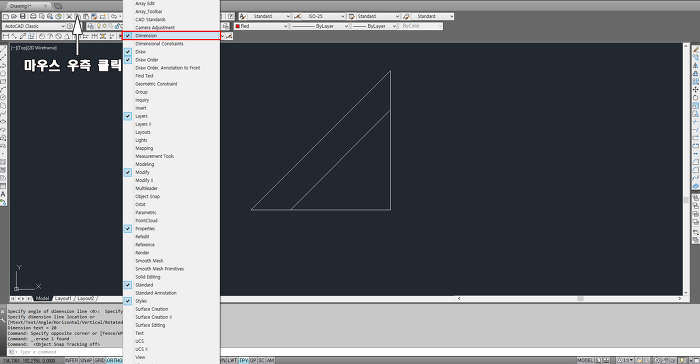Click the Undo arrow icon

pos(114,16)
